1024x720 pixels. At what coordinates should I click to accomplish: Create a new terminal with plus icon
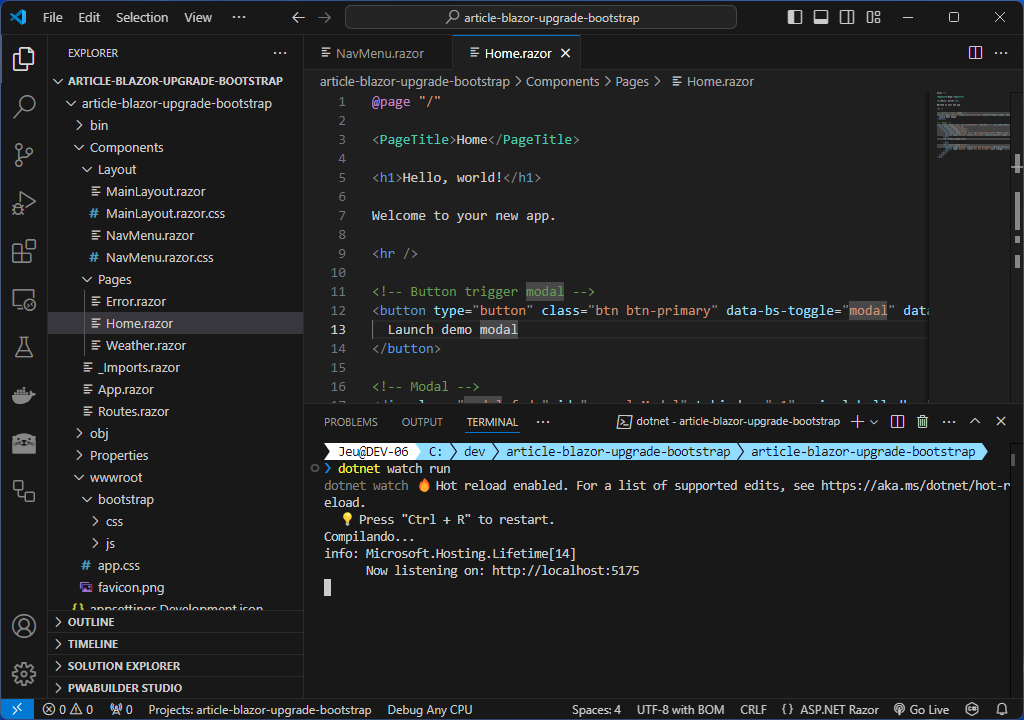coord(857,422)
